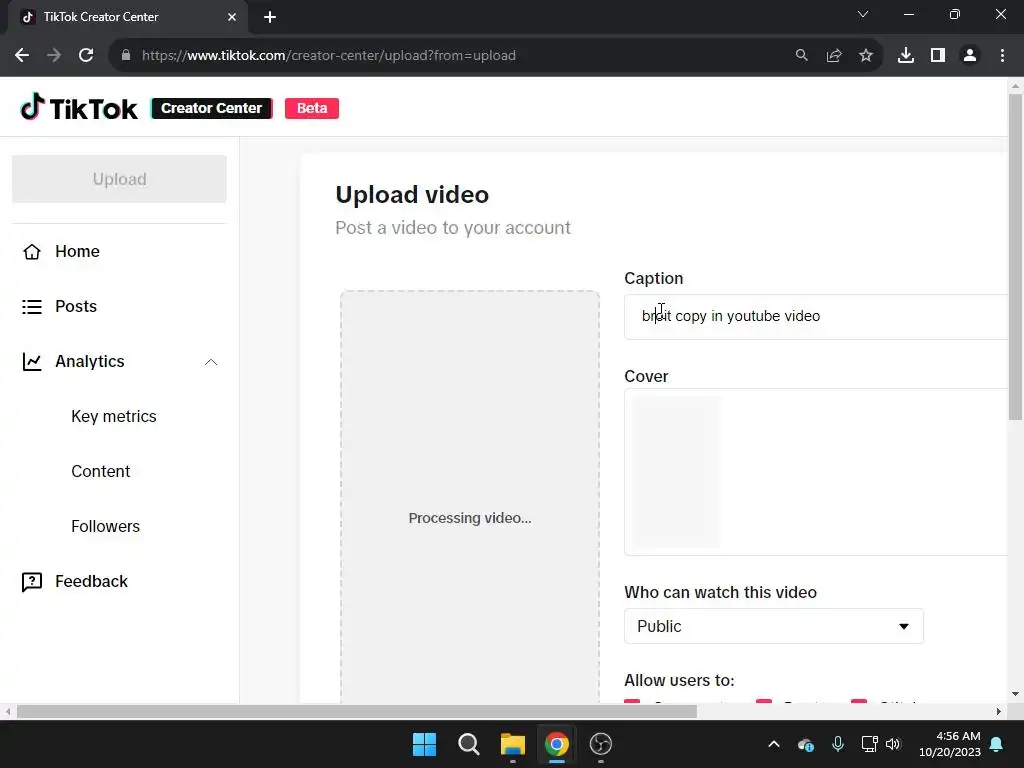The width and height of the screenshot is (1024, 768).
Task: Open the Windows Start menu
Action: click(424, 744)
